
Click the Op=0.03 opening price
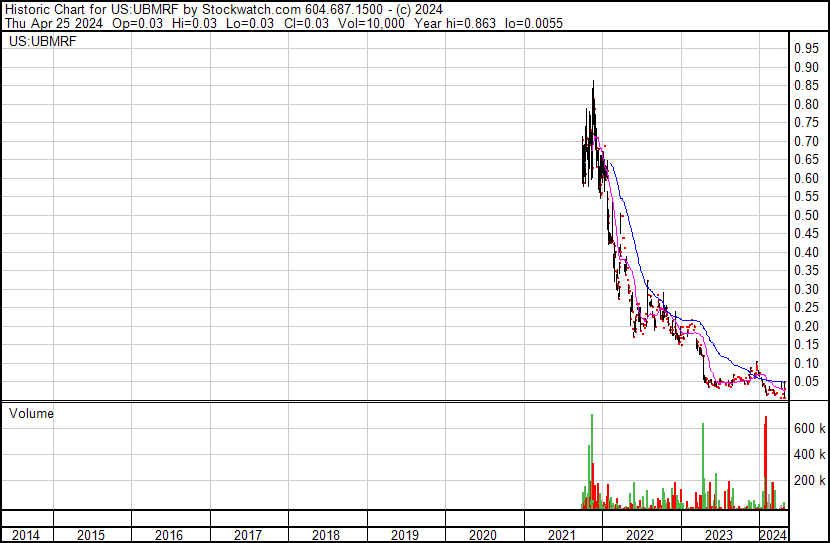click(138, 23)
